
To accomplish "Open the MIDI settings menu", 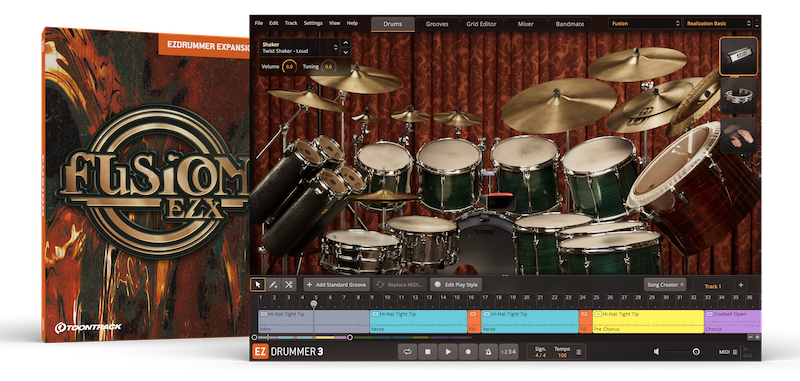I will pos(735,352).
